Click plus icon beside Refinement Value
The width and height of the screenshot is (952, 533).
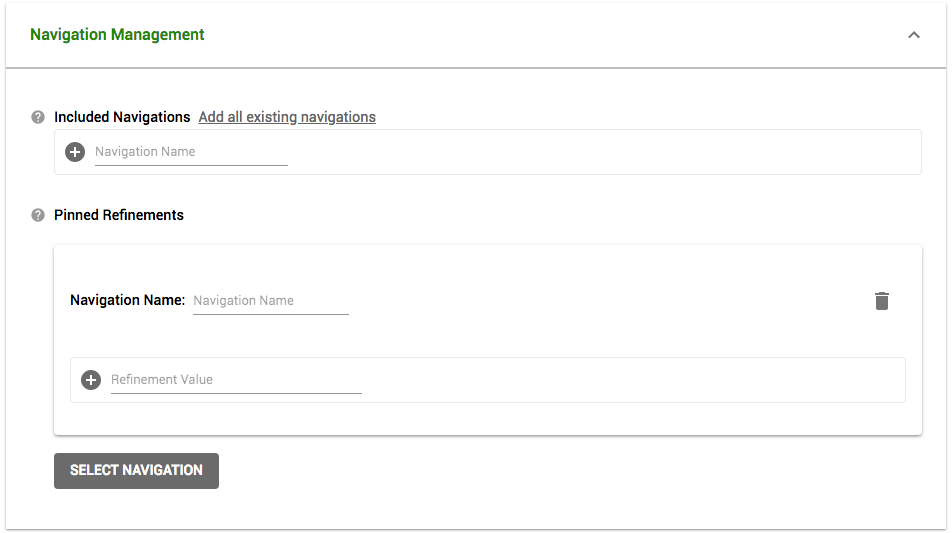pos(91,380)
